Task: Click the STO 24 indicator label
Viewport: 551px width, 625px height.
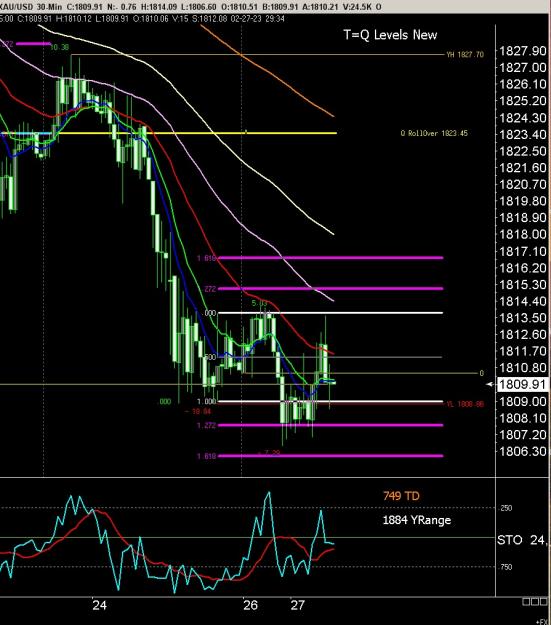Action: coord(522,540)
